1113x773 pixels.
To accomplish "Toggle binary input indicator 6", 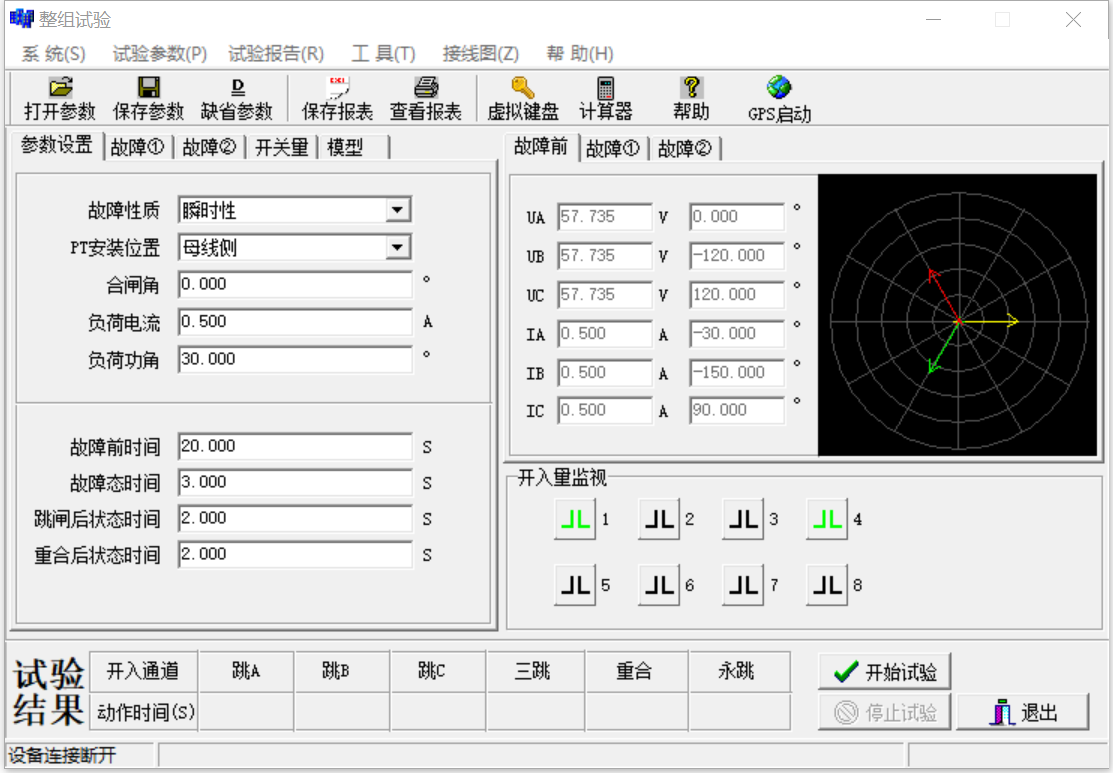I will coord(658,585).
